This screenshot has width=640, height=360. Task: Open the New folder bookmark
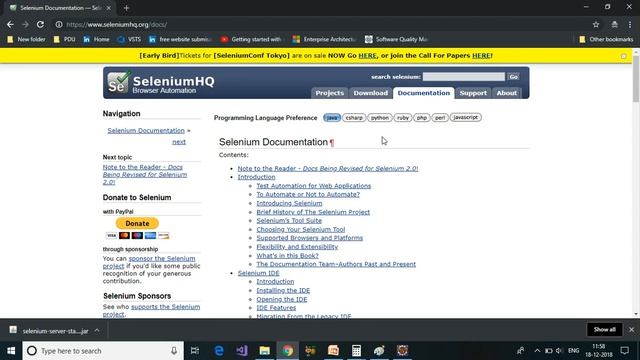click(26, 39)
